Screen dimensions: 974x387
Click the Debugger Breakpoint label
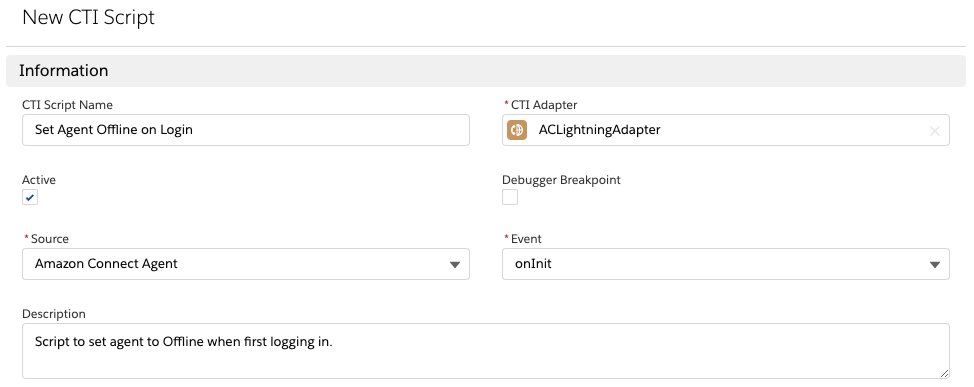562,180
